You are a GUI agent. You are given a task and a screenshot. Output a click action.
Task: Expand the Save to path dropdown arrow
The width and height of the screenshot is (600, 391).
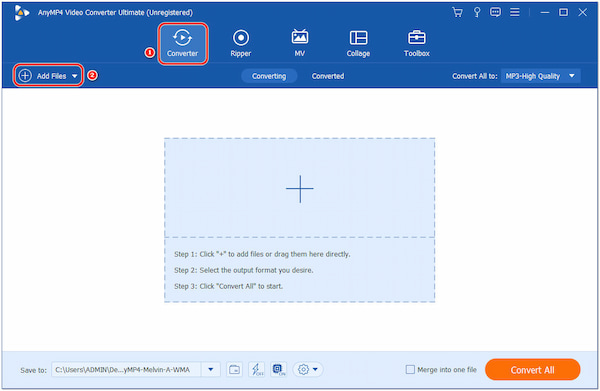tap(211, 370)
